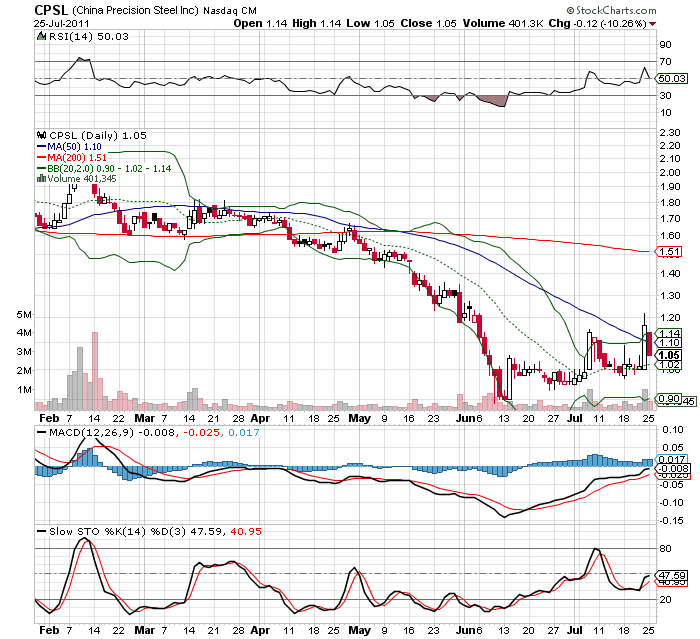Screen dimensions: 700x639
Task: Click the black line marker before Slow STO
Action: coord(42,531)
